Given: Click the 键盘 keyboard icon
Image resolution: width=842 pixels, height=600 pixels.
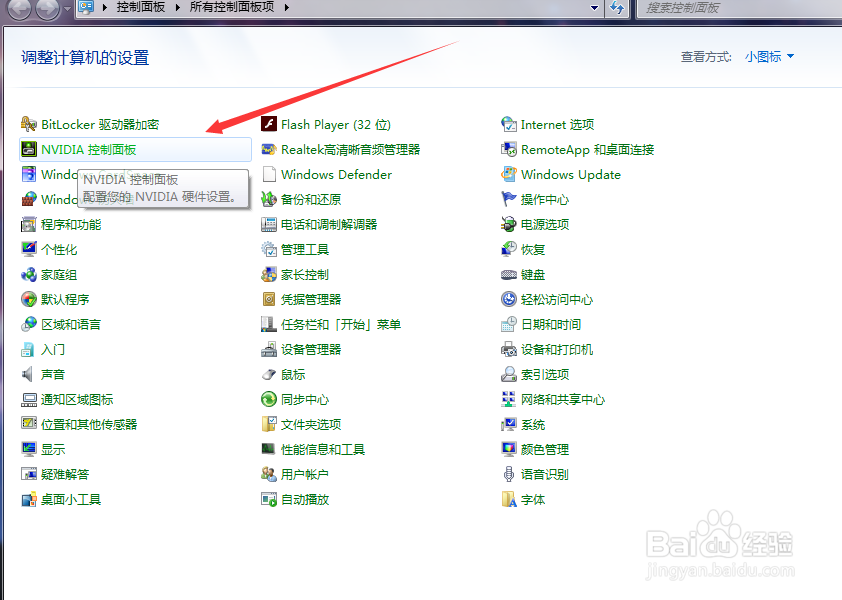Looking at the screenshot, I should click(509, 274).
